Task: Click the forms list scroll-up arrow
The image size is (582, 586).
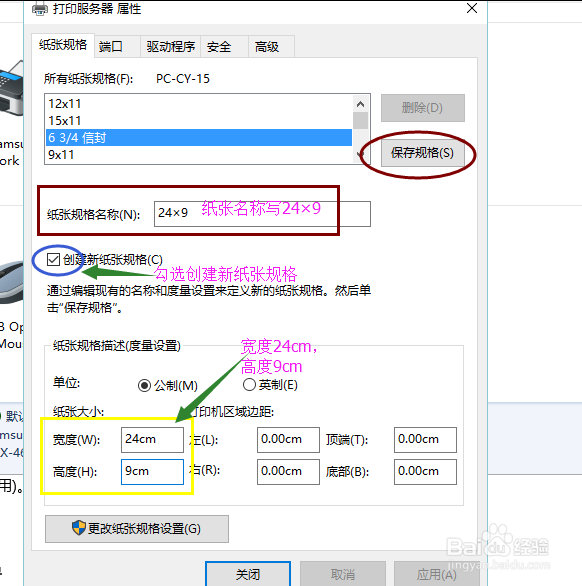Action: coord(360,104)
